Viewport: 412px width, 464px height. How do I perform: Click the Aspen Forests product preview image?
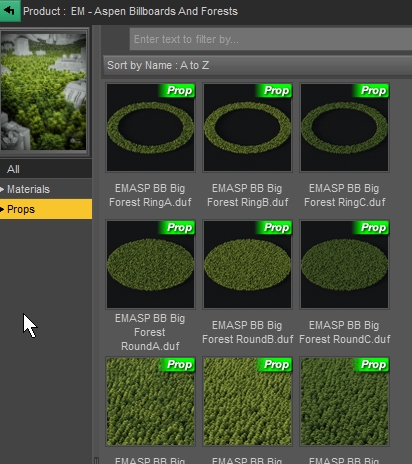click(x=43, y=91)
